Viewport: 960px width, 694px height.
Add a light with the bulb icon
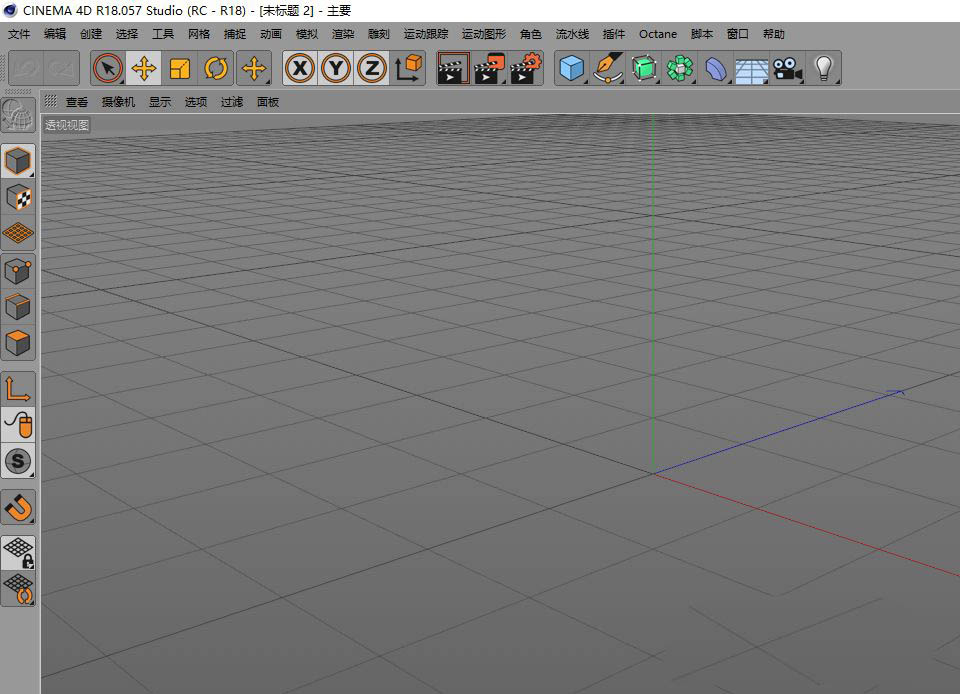click(x=823, y=69)
